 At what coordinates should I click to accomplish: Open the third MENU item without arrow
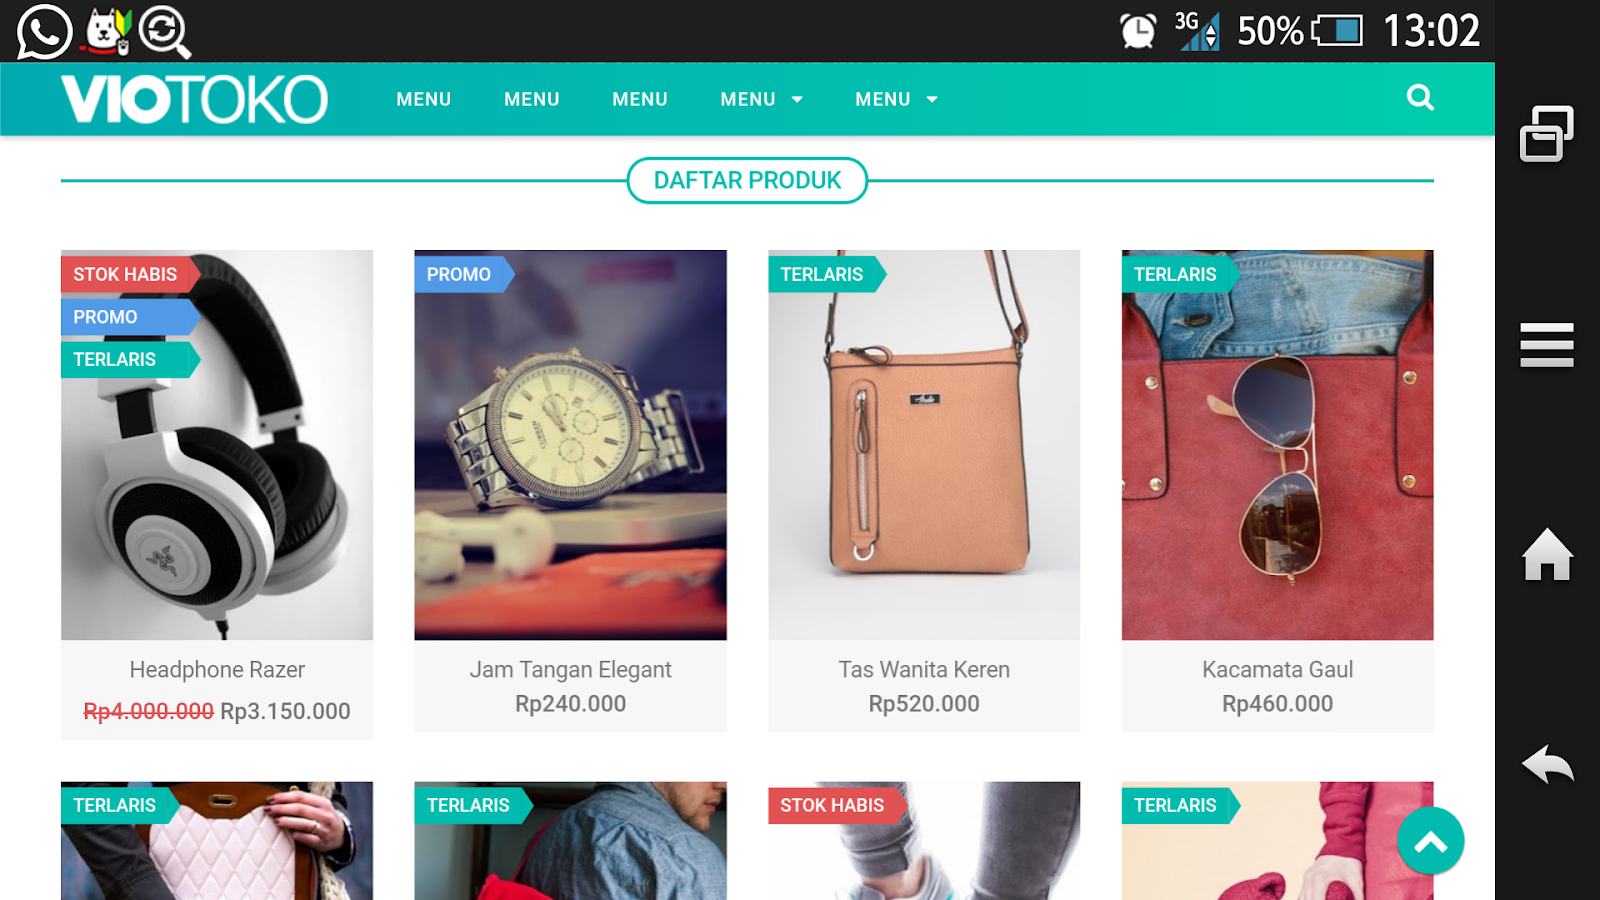point(640,99)
